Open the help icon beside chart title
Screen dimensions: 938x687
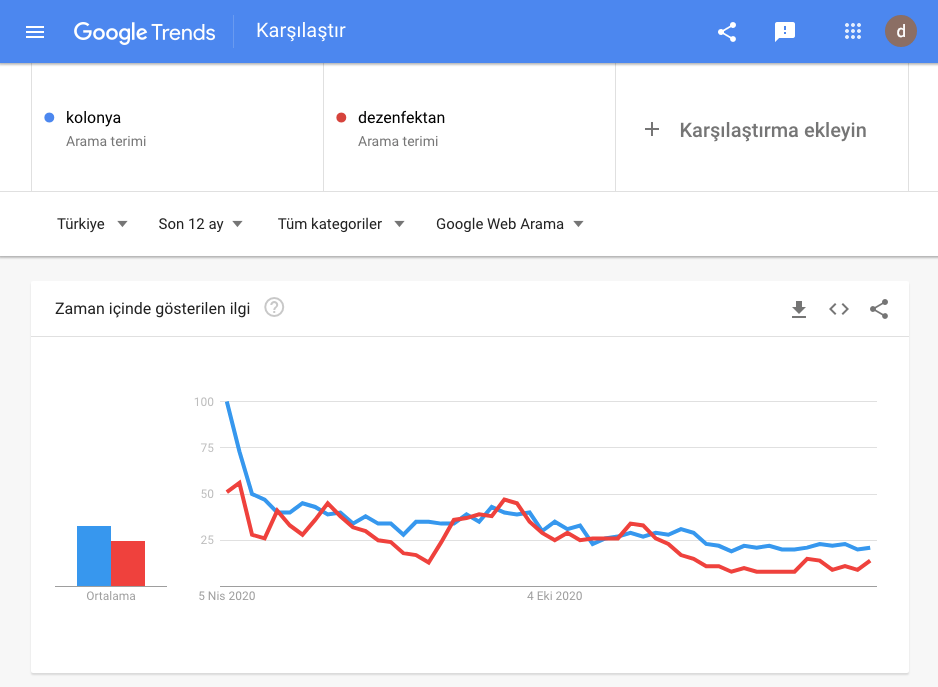click(x=274, y=308)
